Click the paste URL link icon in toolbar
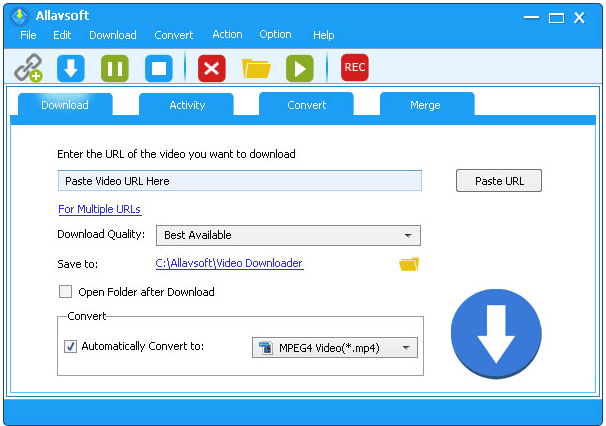 pos(28,68)
